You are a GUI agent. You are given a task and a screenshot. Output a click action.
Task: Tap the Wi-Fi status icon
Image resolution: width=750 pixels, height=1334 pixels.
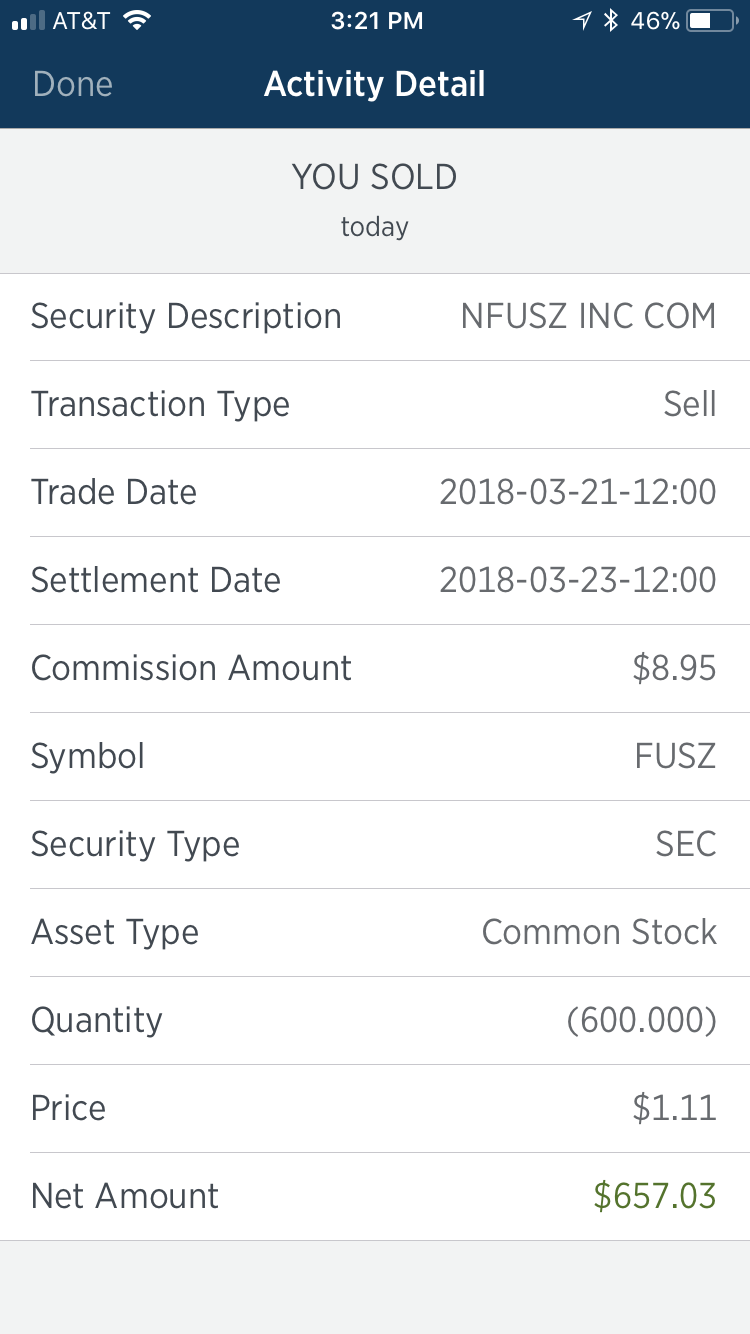137,21
